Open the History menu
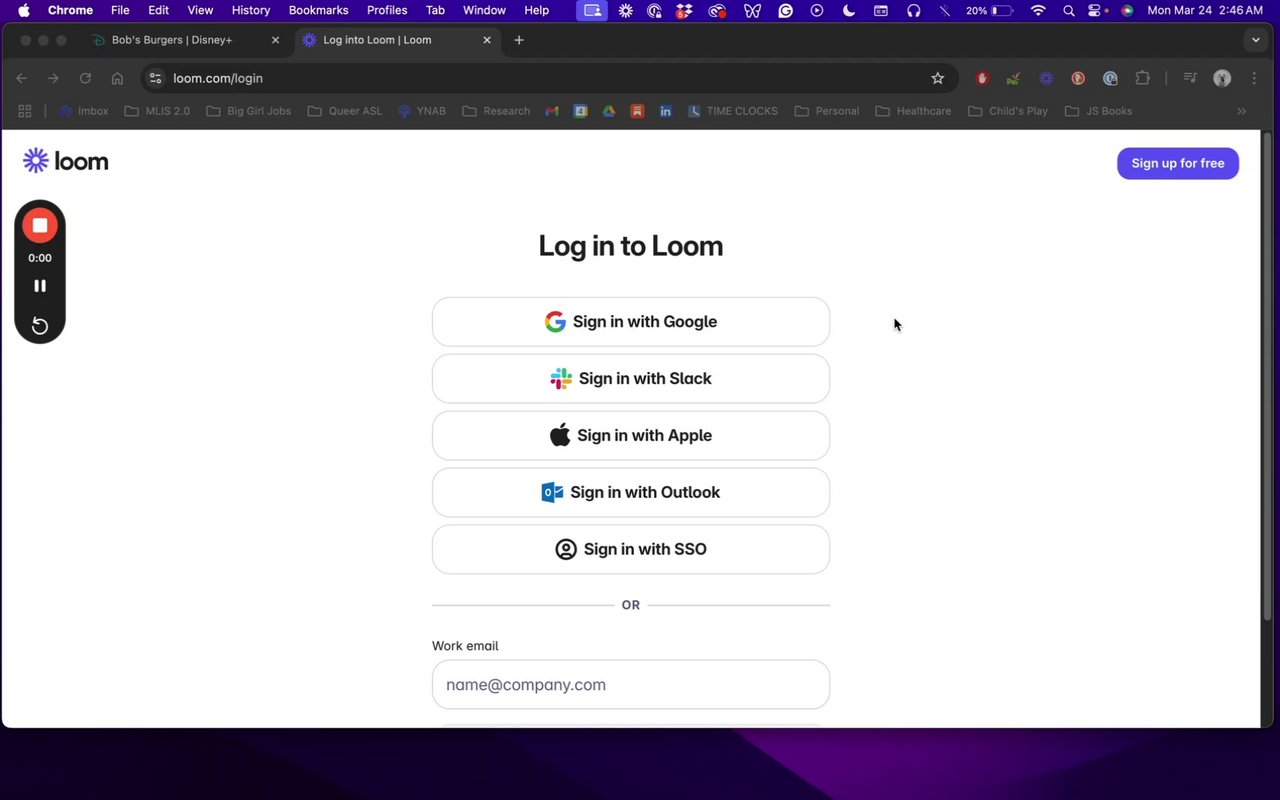The height and width of the screenshot is (800, 1280). (251, 10)
